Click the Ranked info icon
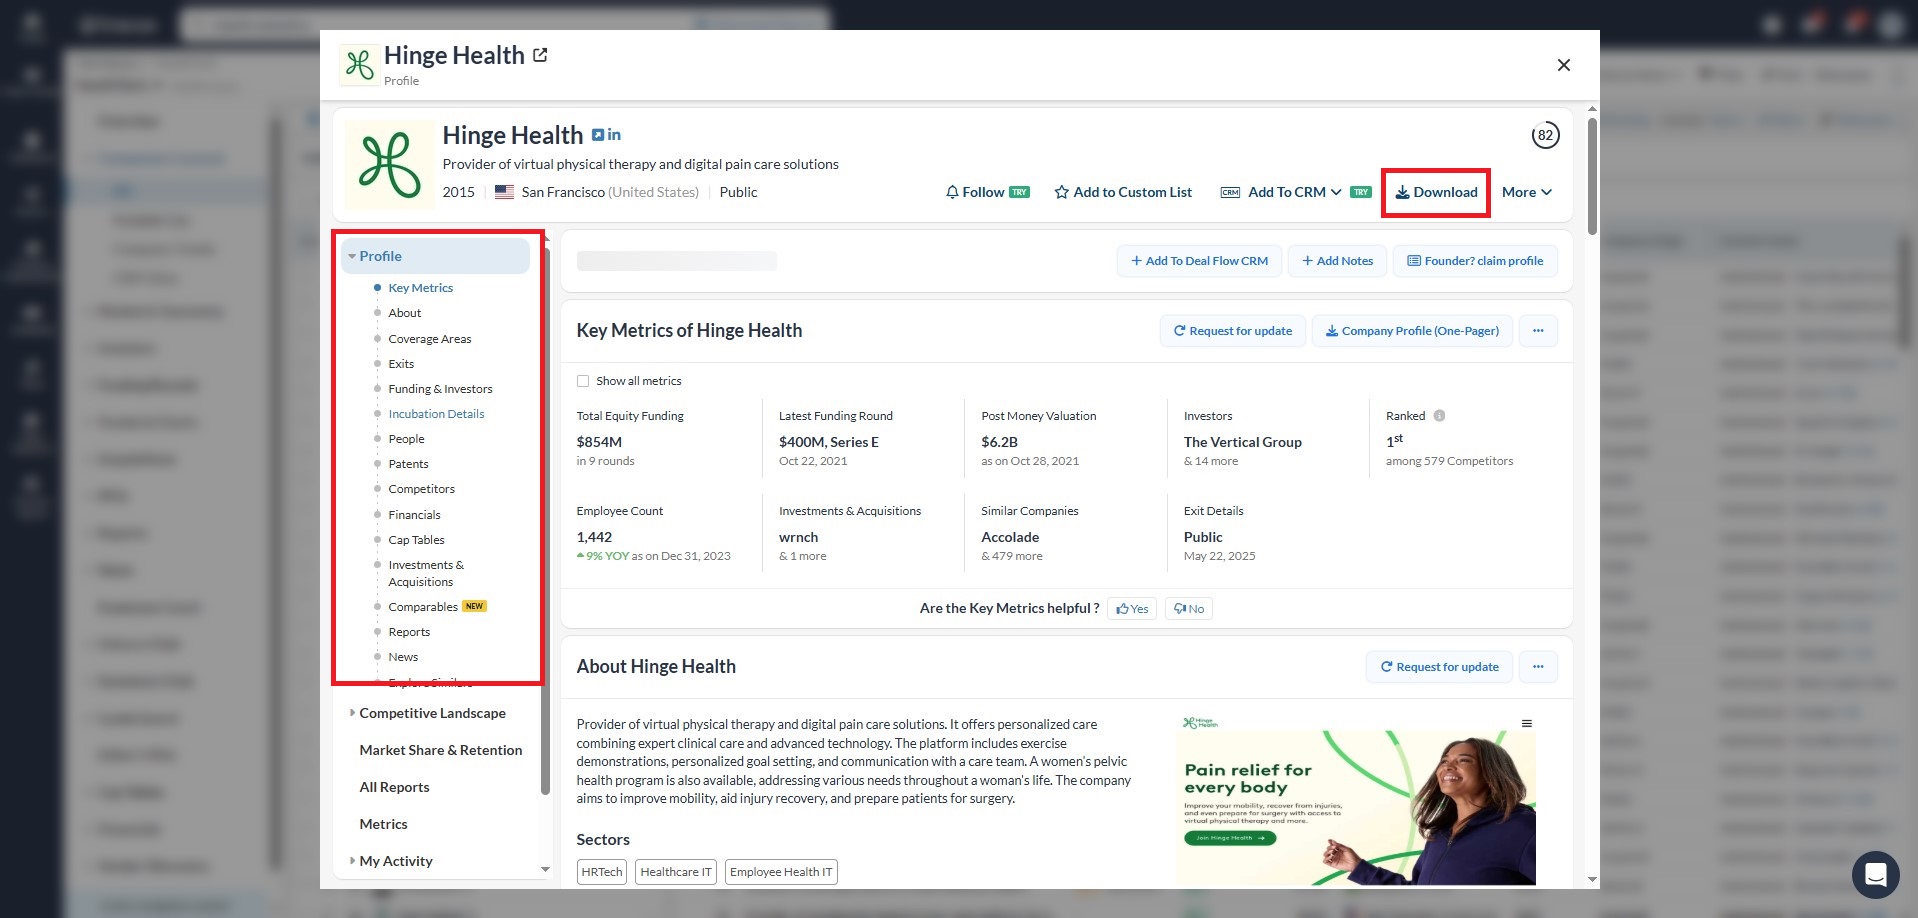Image resolution: width=1918 pixels, height=918 pixels. click(x=1439, y=416)
